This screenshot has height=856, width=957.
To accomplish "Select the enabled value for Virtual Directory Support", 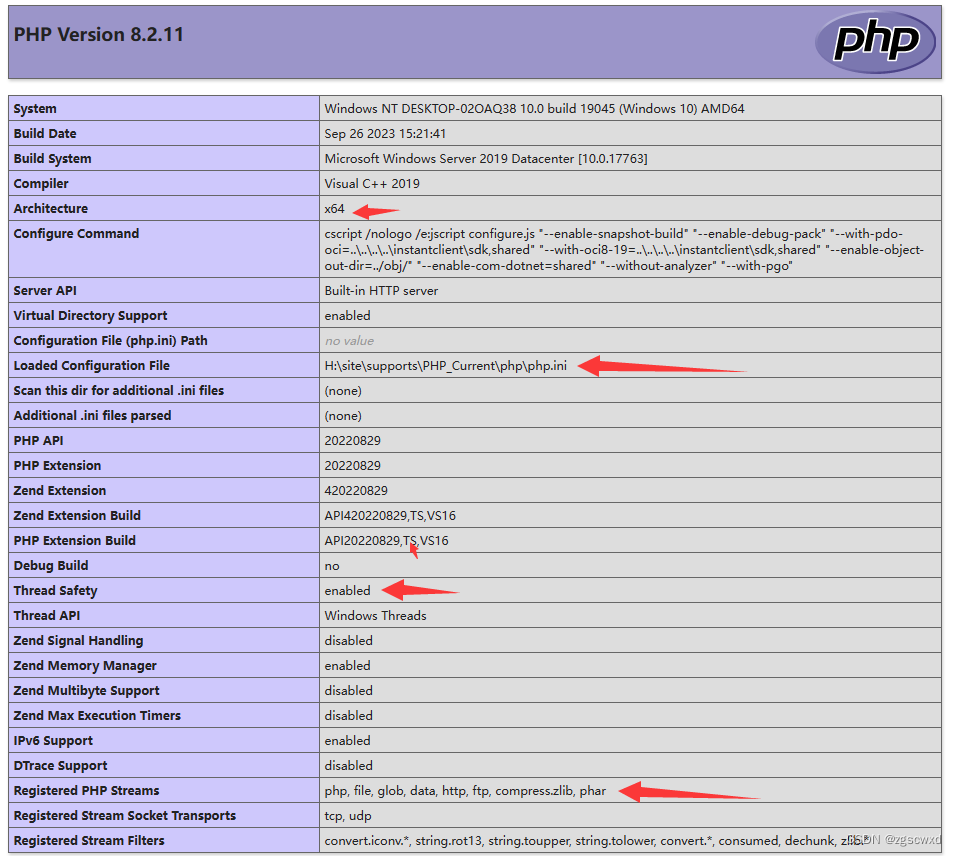I will [x=347, y=315].
